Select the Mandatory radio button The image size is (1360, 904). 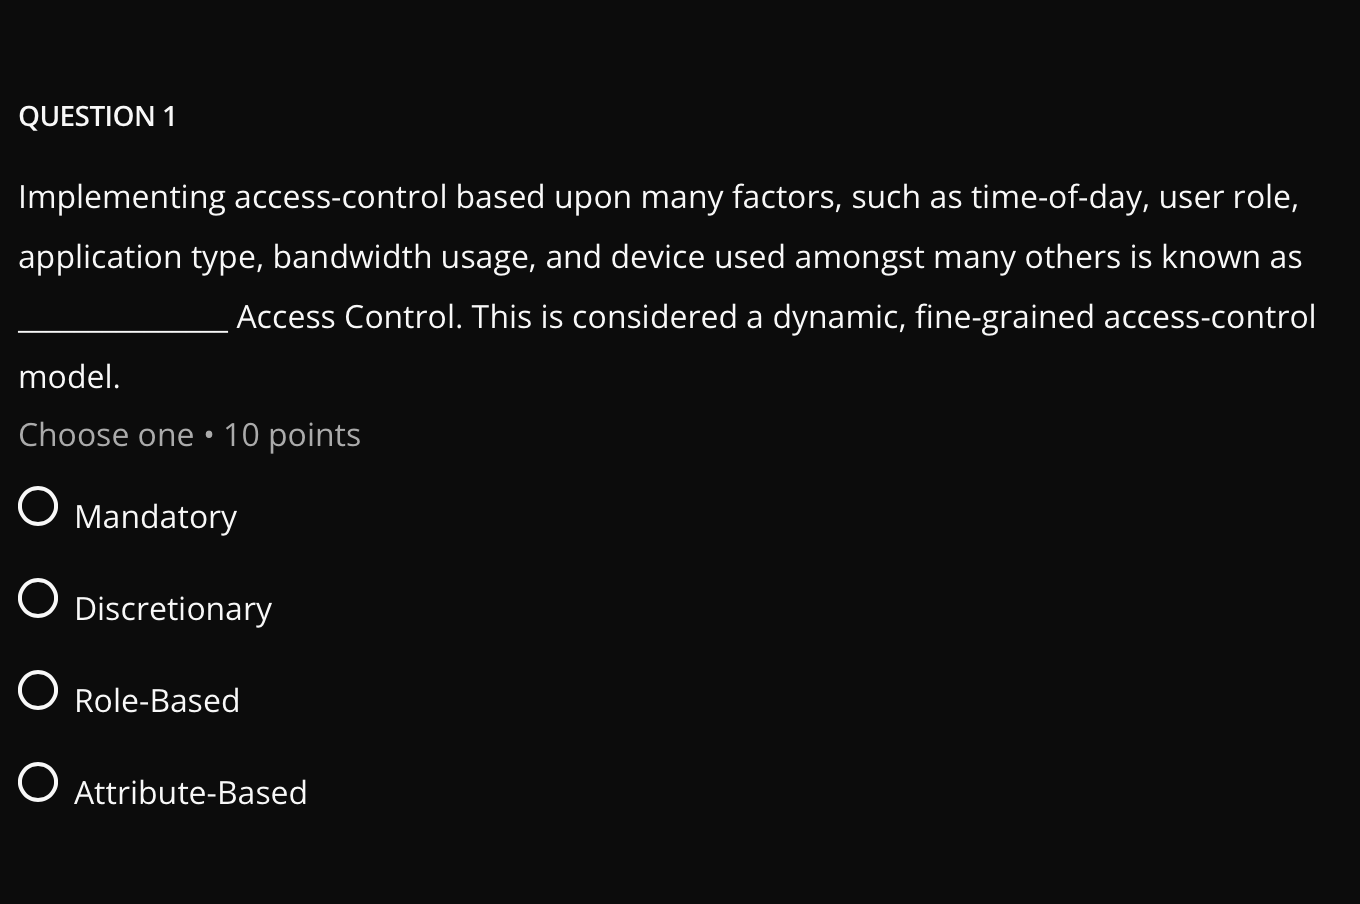(38, 507)
